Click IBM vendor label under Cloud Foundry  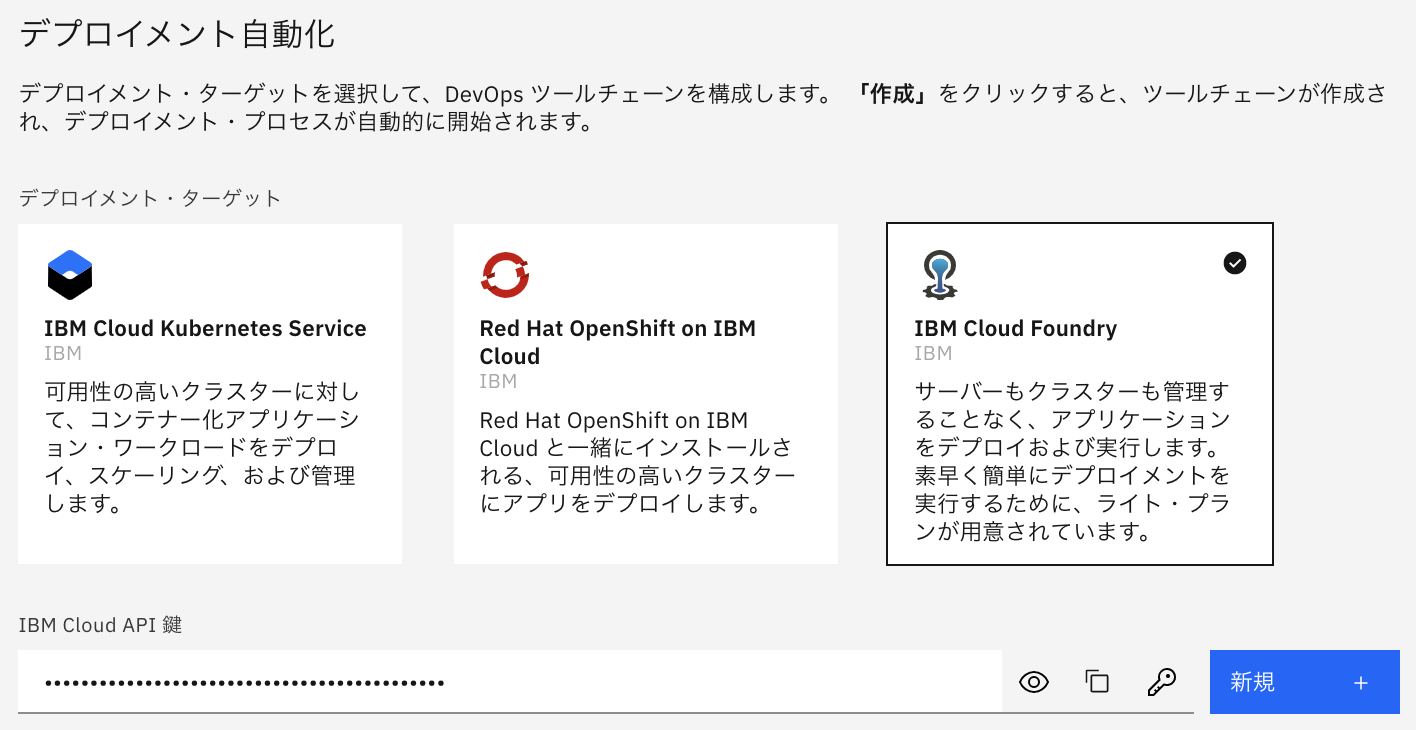(933, 353)
